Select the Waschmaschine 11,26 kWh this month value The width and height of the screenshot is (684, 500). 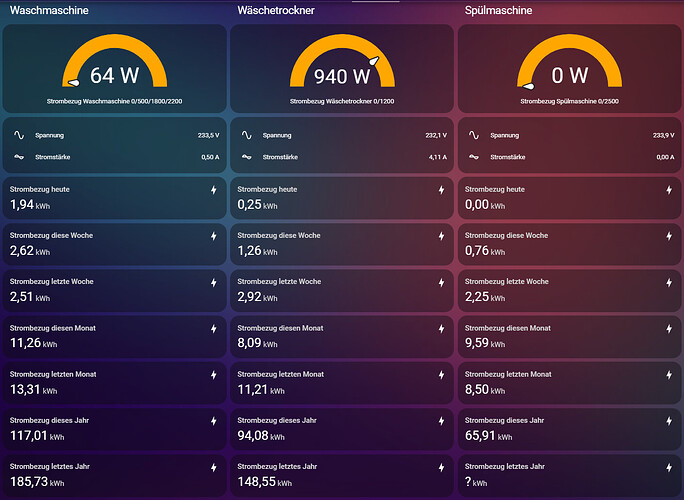click(33, 343)
